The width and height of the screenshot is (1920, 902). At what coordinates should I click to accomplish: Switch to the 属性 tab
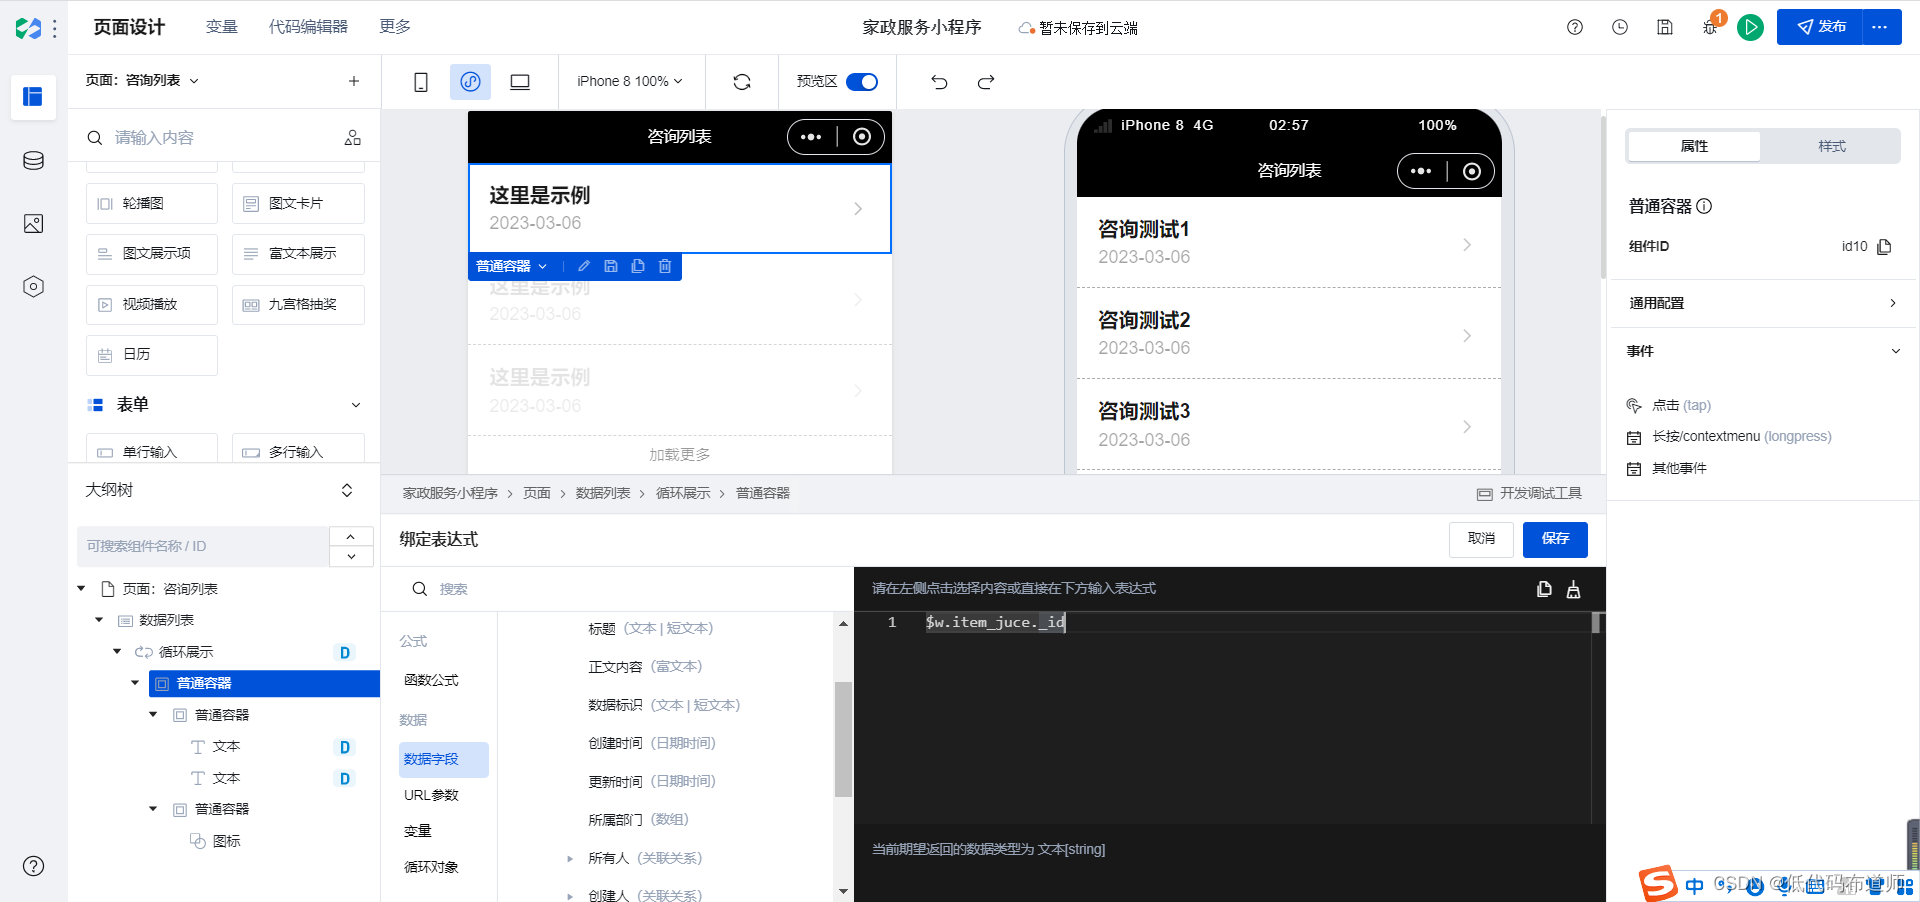point(1694,146)
